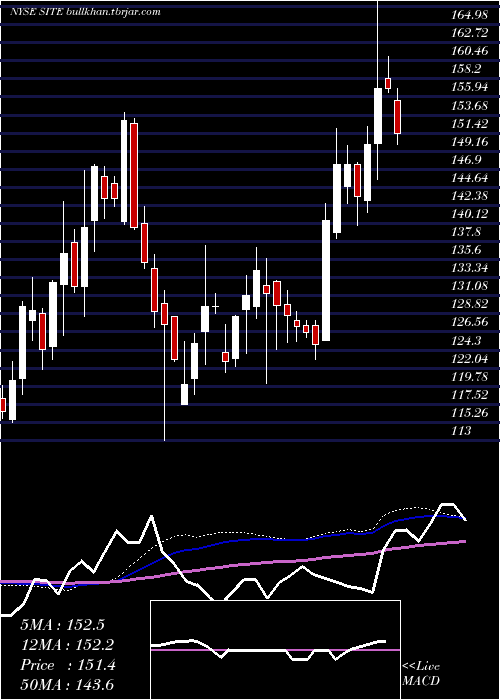Click the 144.64 price axis label
This screenshot has height=700, width=500.
click(x=470, y=178)
